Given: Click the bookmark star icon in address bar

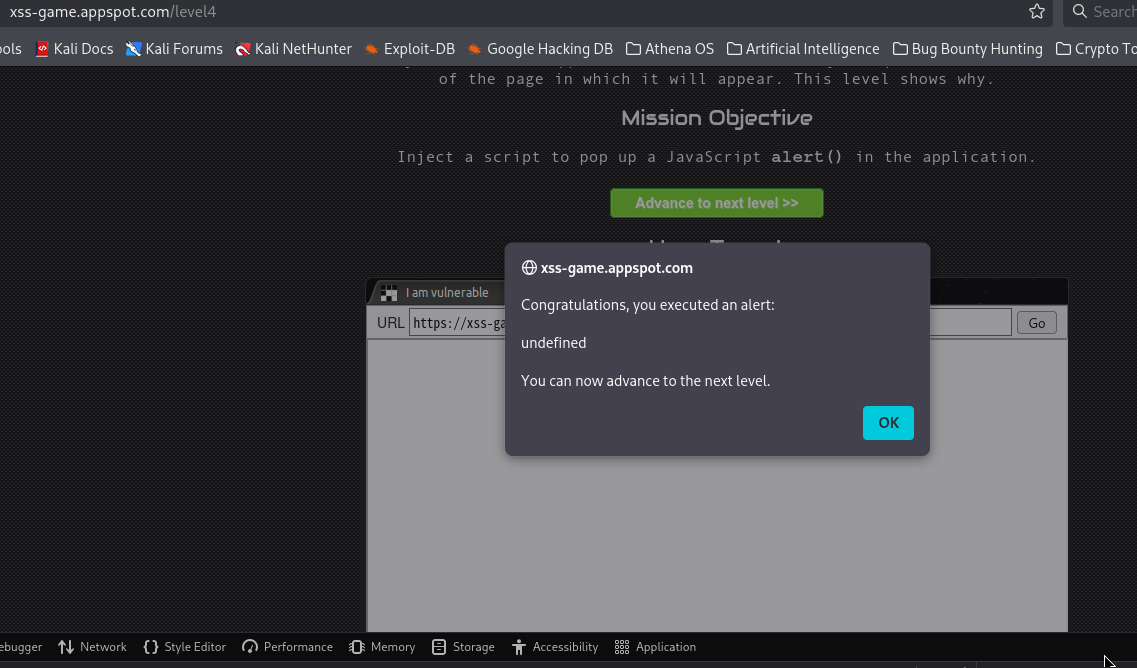Looking at the screenshot, I should click(x=1037, y=12).
